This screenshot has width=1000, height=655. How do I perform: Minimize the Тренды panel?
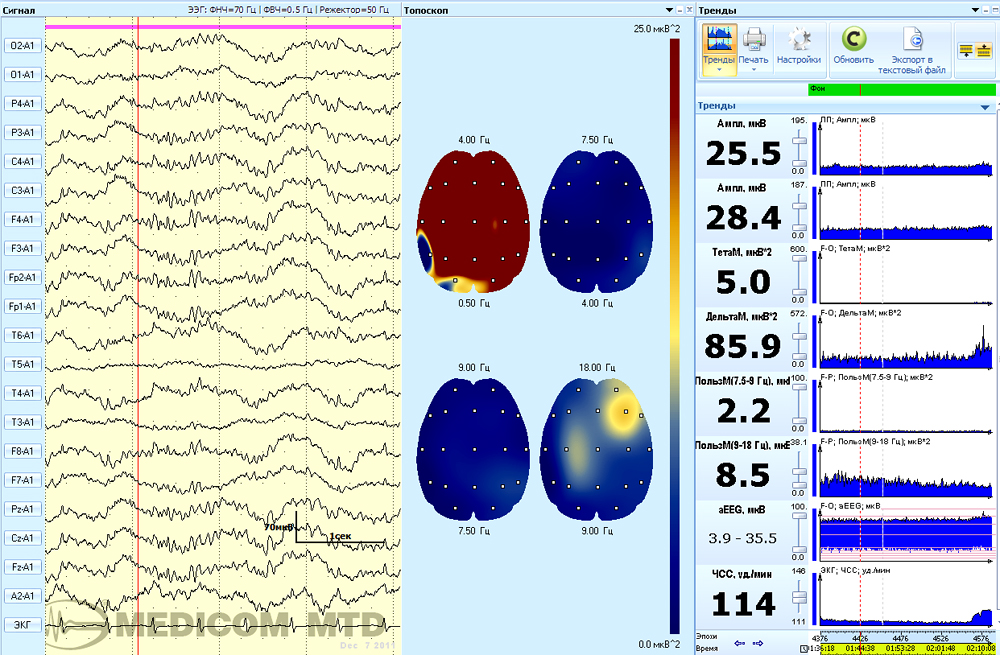point(985,10)
